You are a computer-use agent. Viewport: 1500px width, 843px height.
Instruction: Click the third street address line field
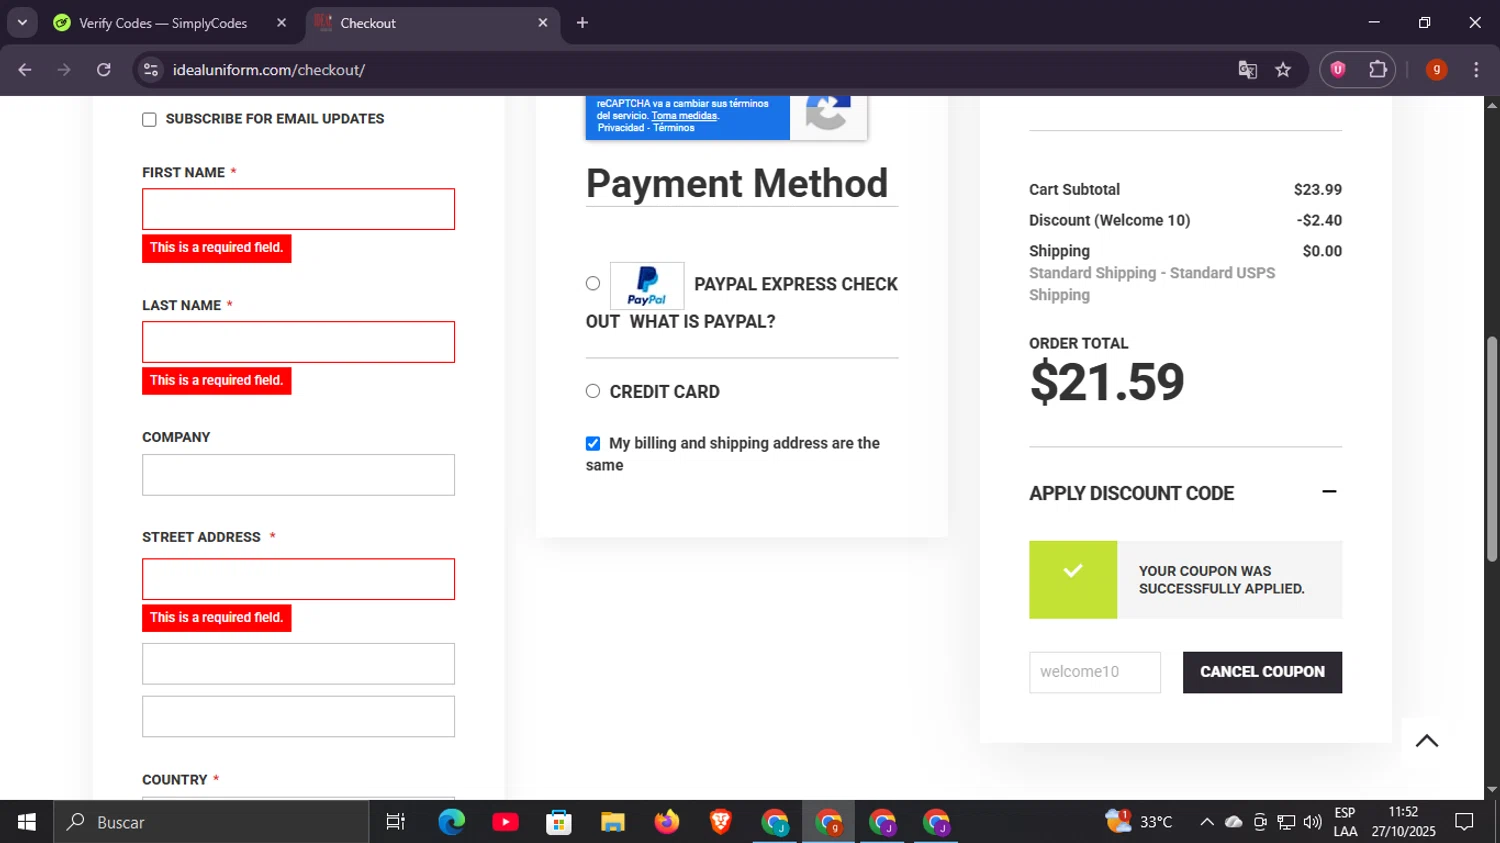(x=298, y=717)
